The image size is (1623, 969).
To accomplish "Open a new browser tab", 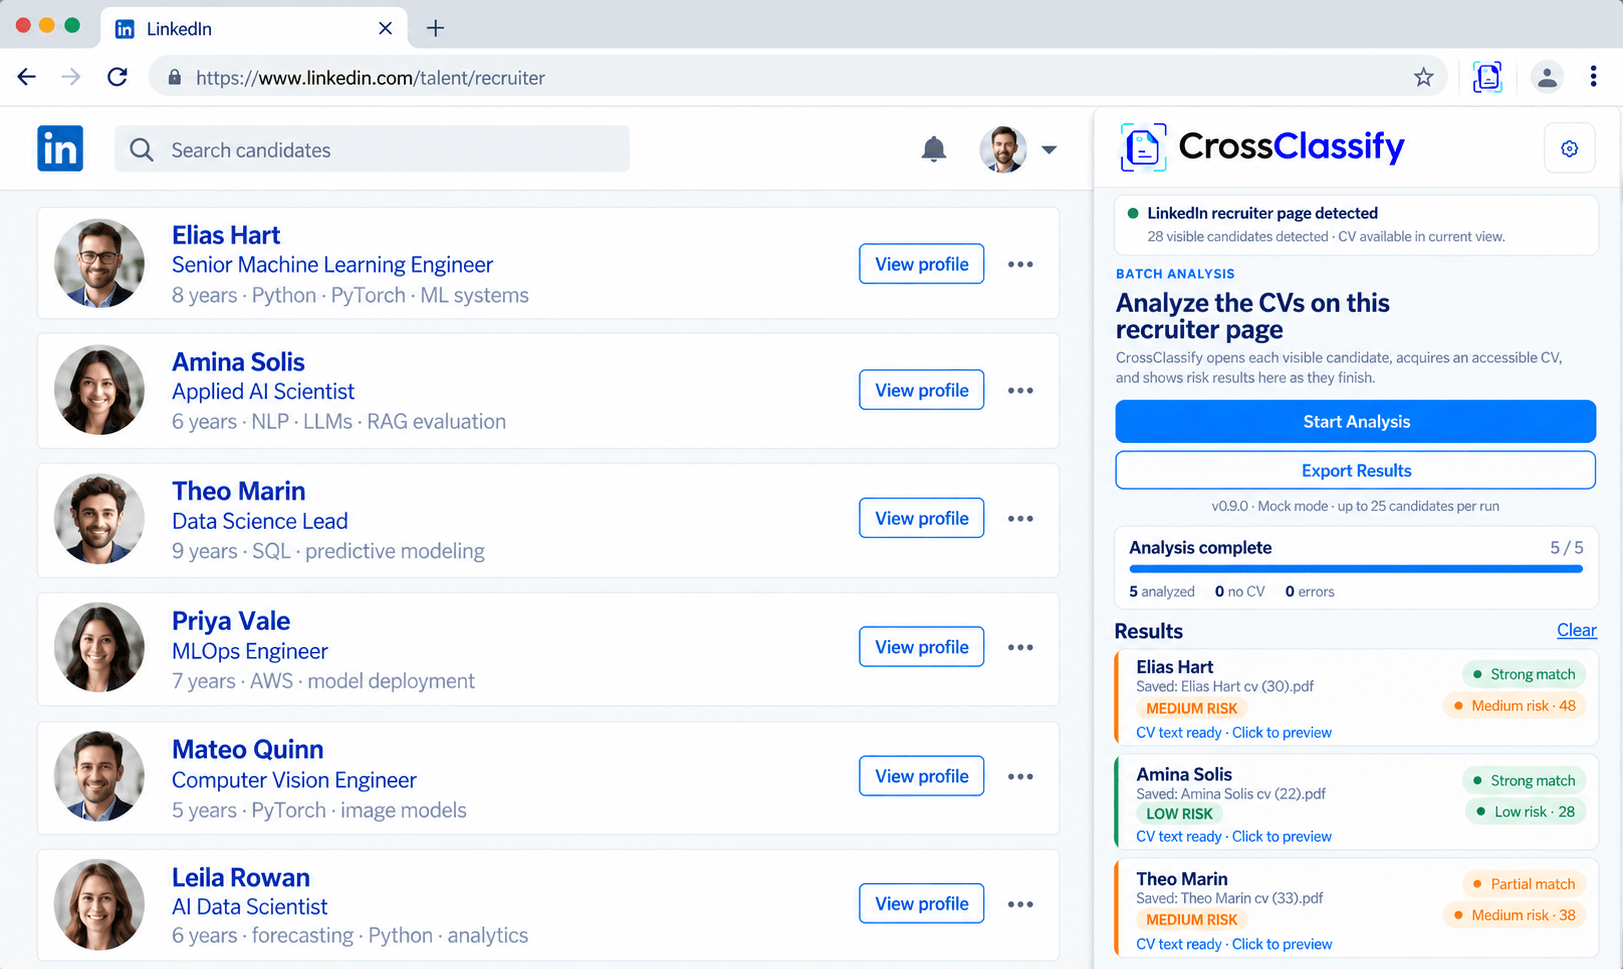I will [x=435, y=28].
